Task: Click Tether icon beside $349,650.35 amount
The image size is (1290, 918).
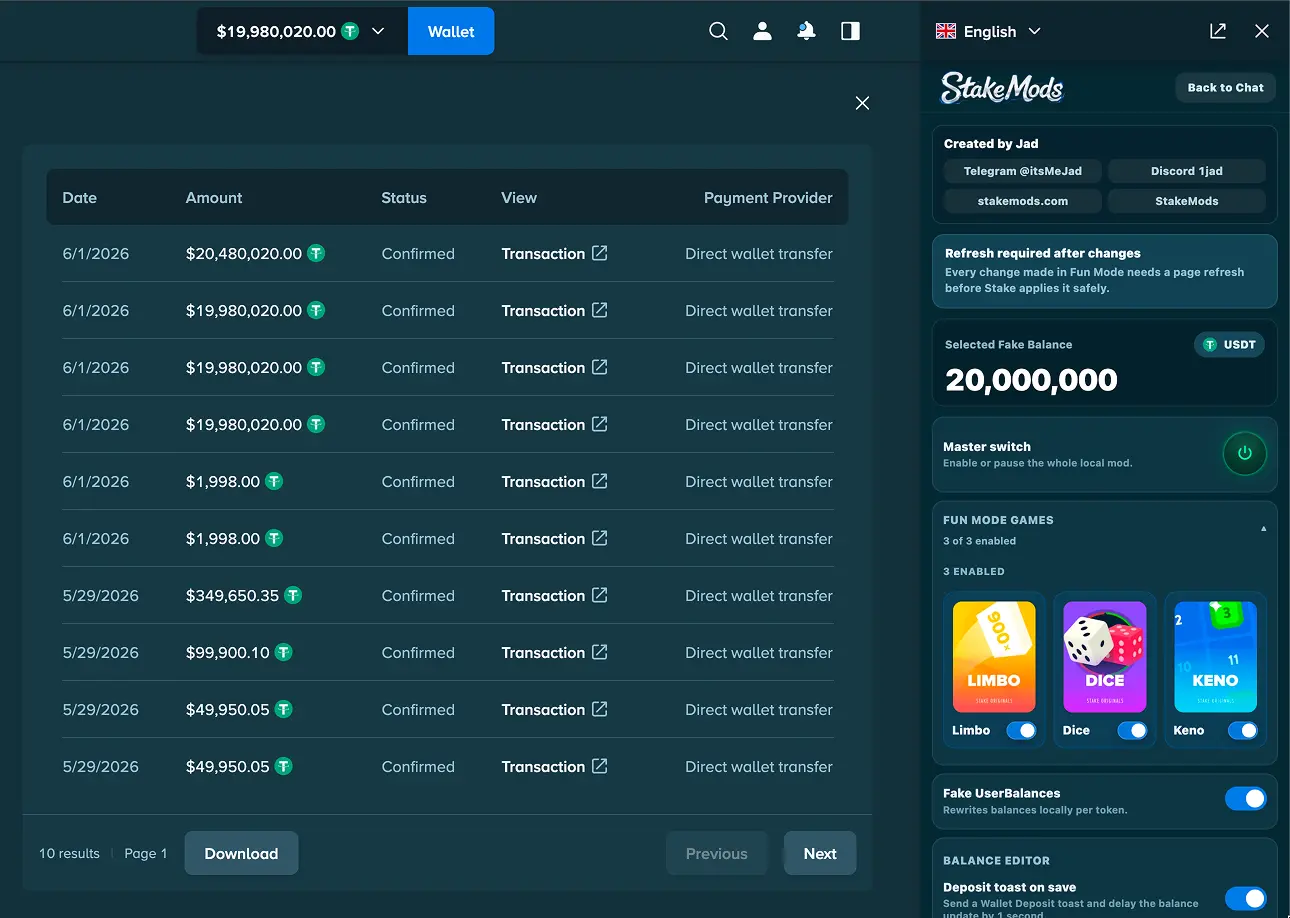Action: pyautogui.click(x=293, y=595)
